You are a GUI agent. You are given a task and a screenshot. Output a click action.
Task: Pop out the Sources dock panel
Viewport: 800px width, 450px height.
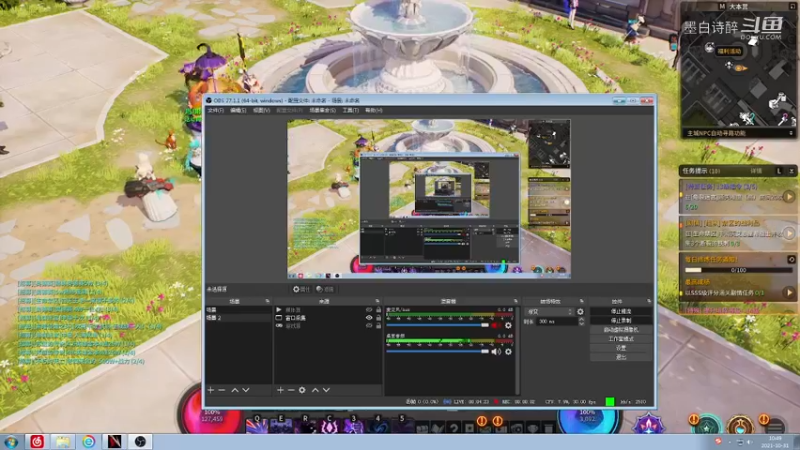378,302
